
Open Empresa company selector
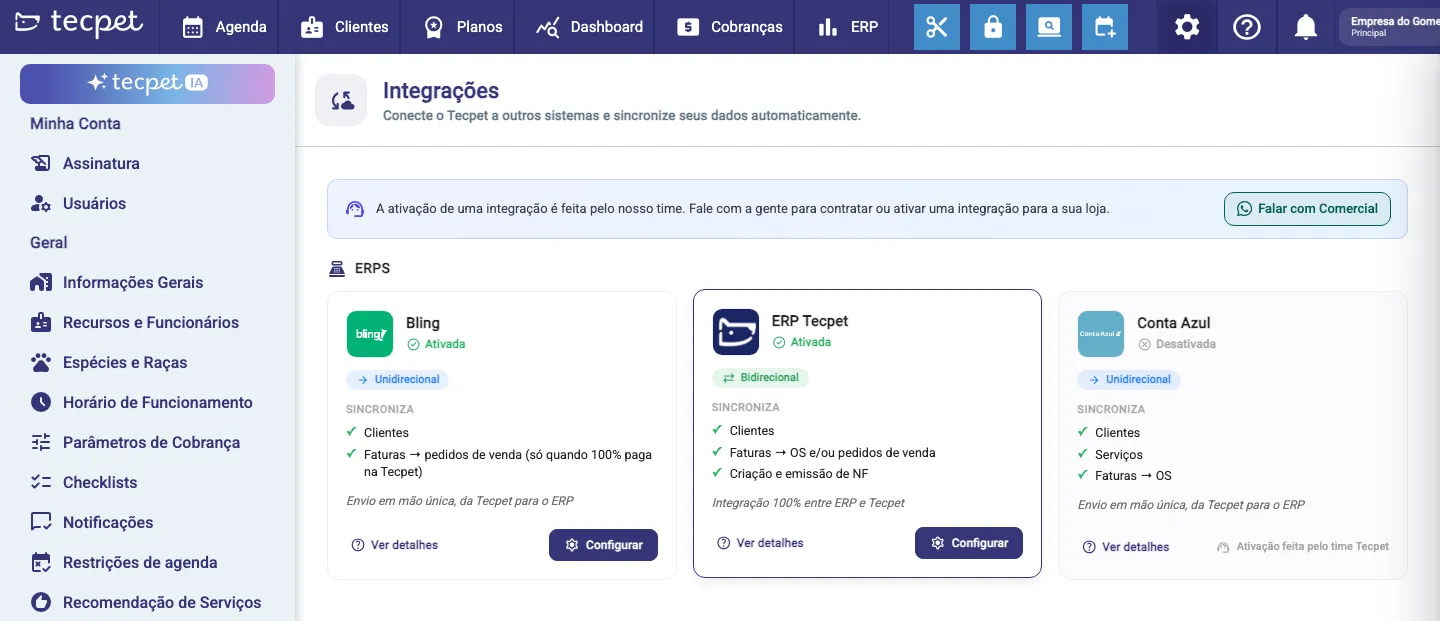(x=1389, y=27)
